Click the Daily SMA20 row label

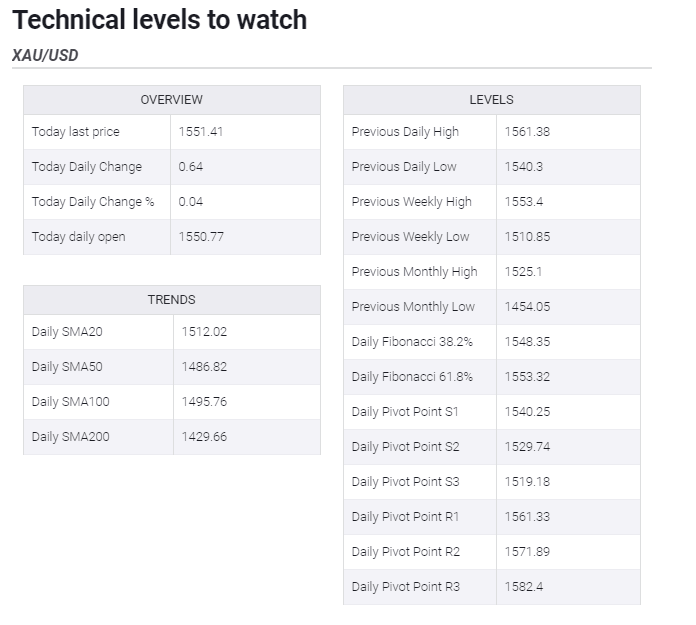tap(66, 332)
